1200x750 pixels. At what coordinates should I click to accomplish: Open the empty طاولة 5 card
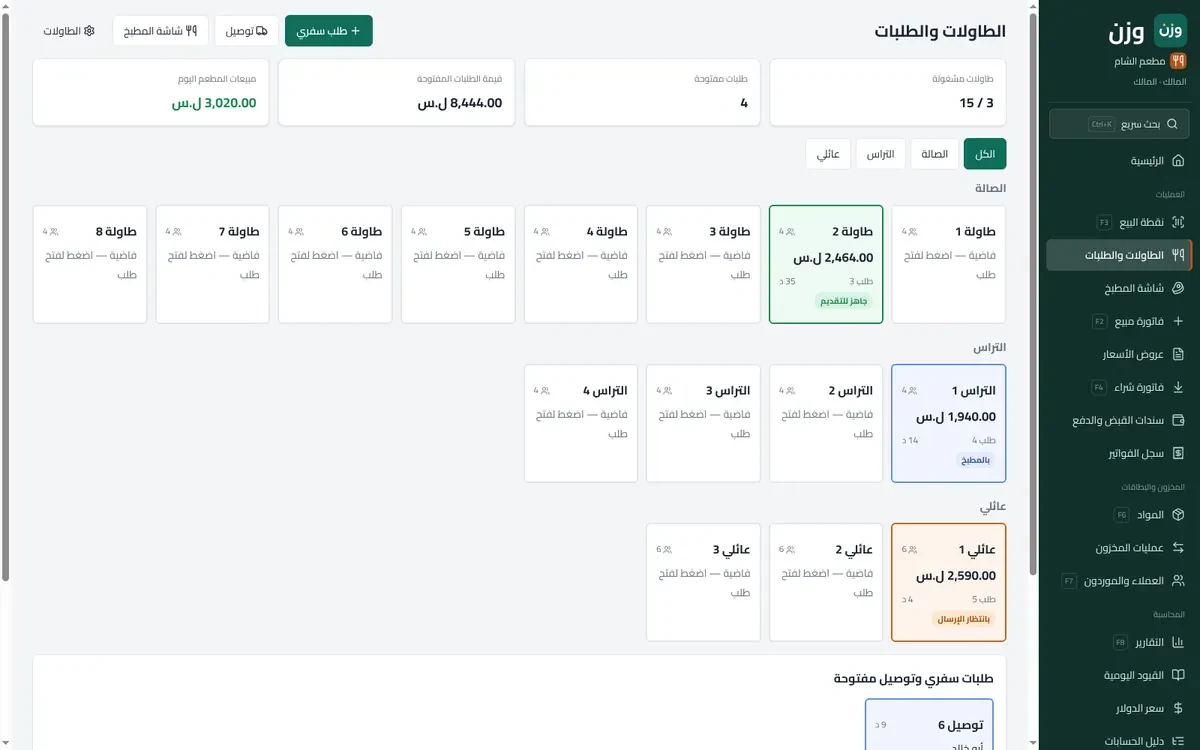pyautogui.click(x=458, y=265)
